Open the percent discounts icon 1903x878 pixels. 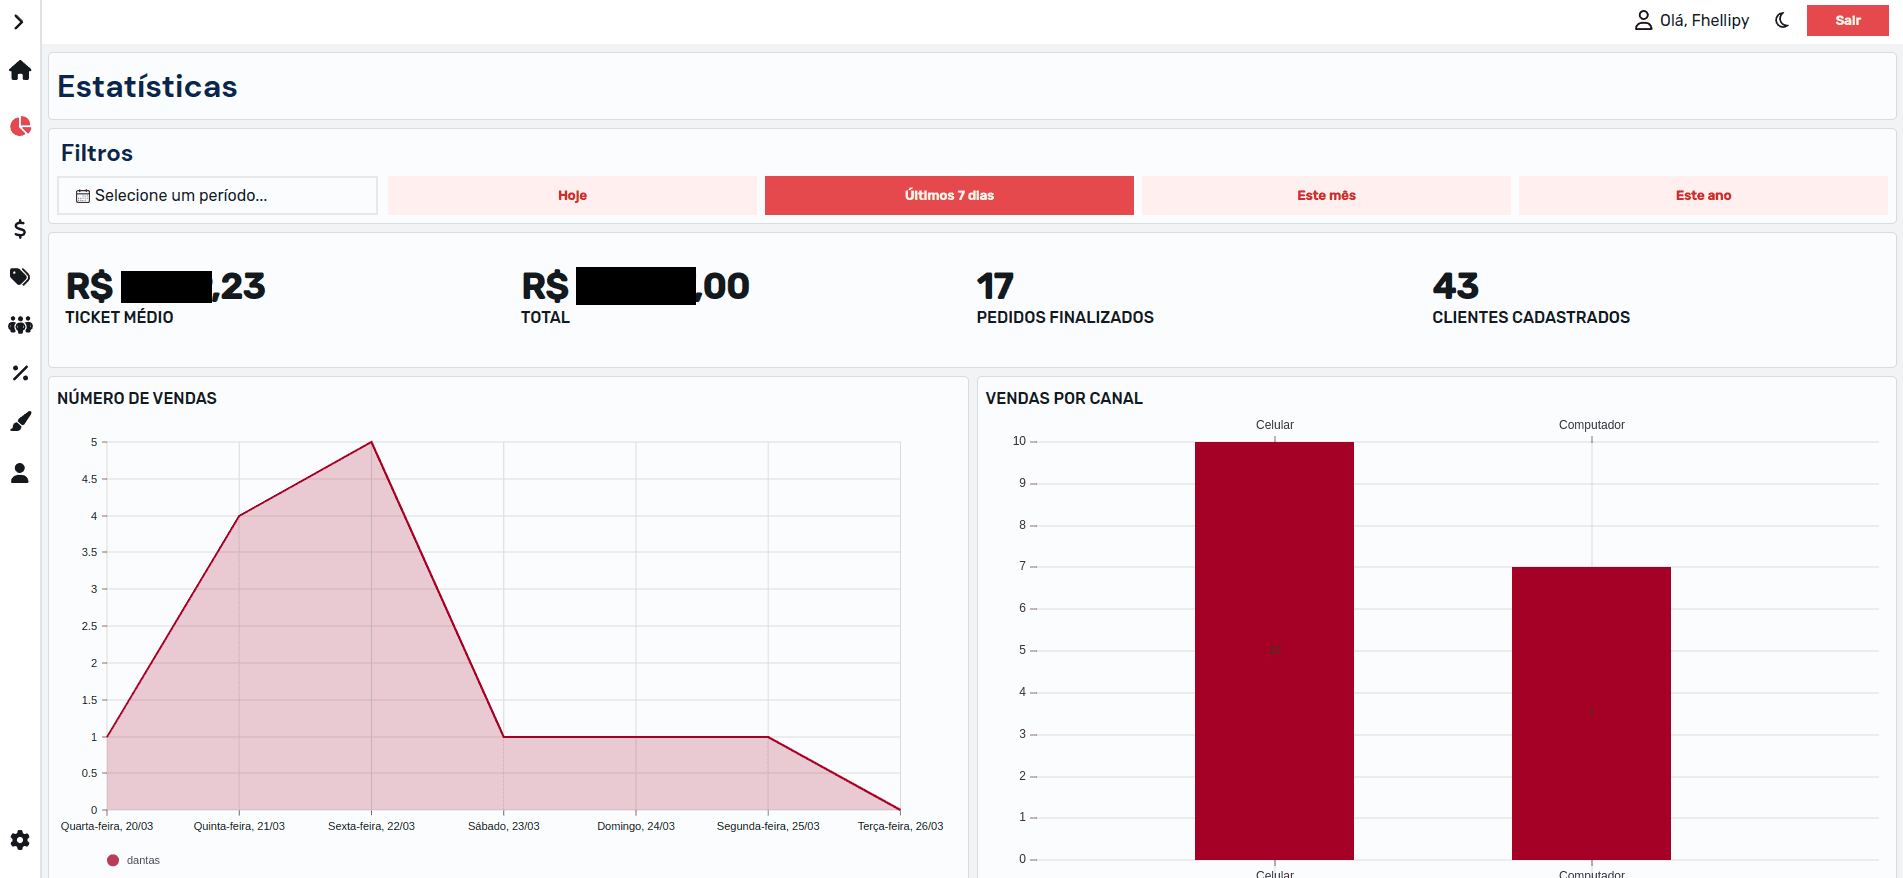(20, 373)
